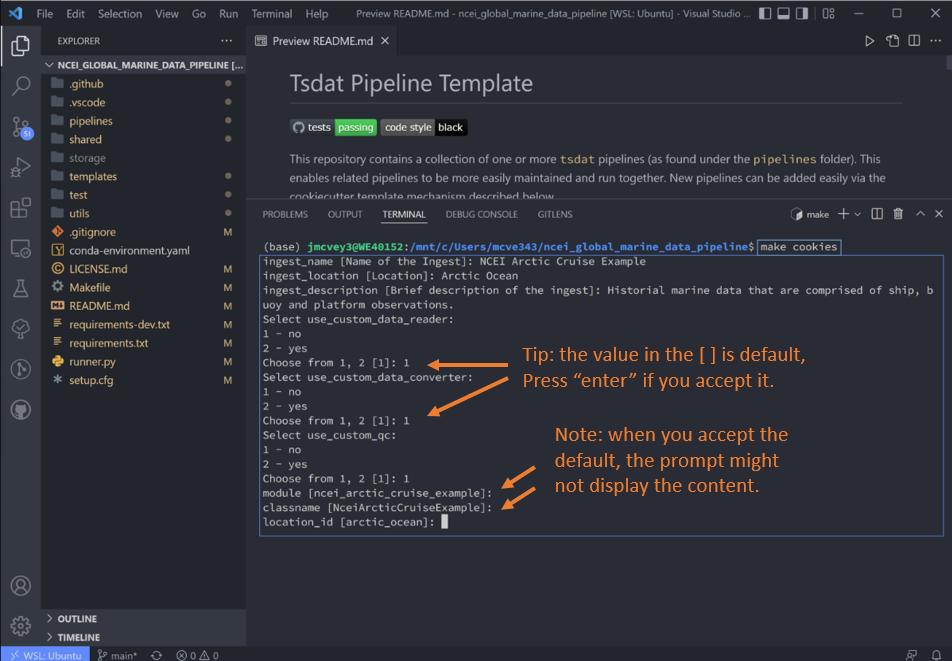Open the Run and Debug view

[x=21, y=168]
